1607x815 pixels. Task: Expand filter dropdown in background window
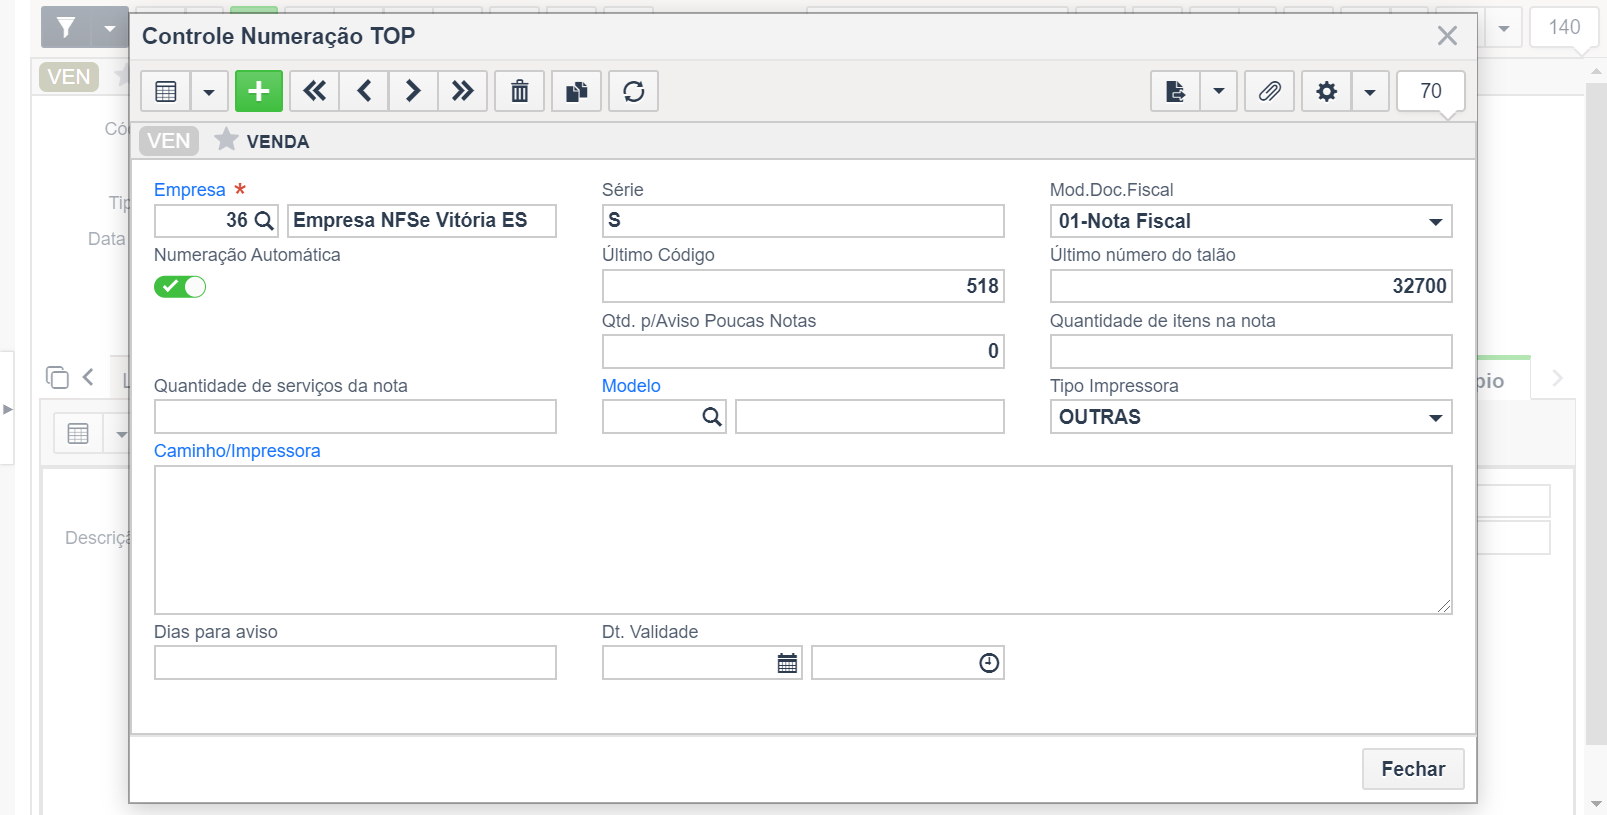click(x=110, y=27)
